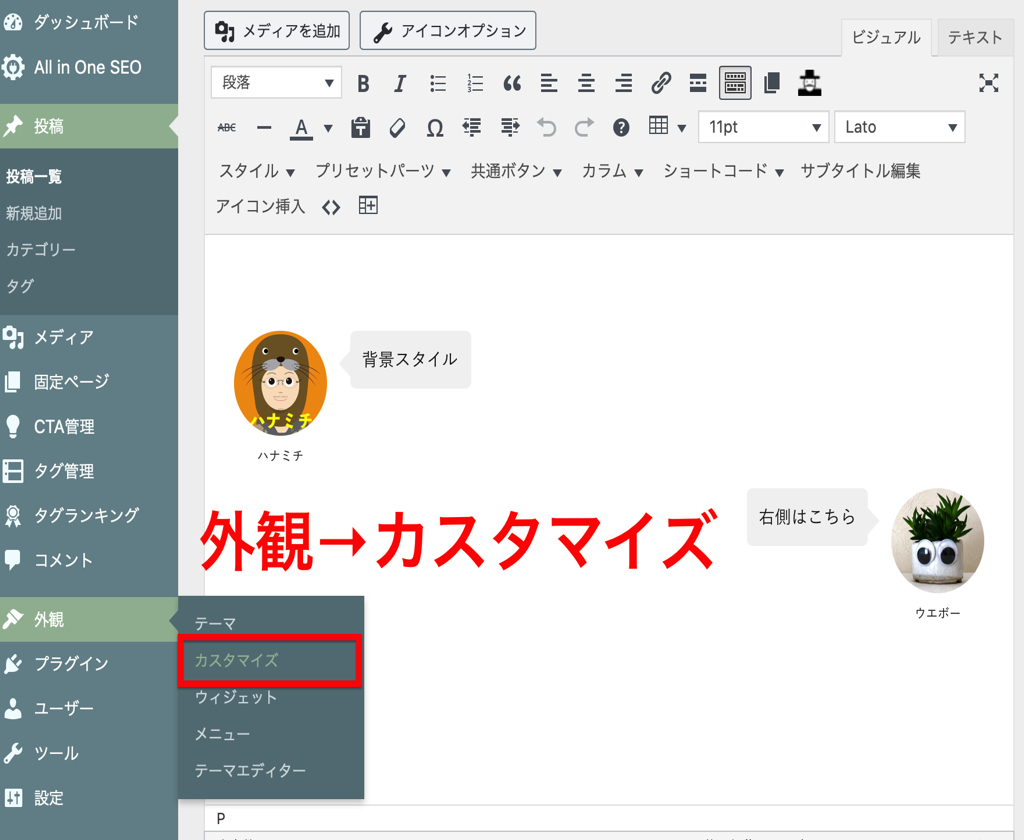Insert a blockquote

tap(512, 84)
